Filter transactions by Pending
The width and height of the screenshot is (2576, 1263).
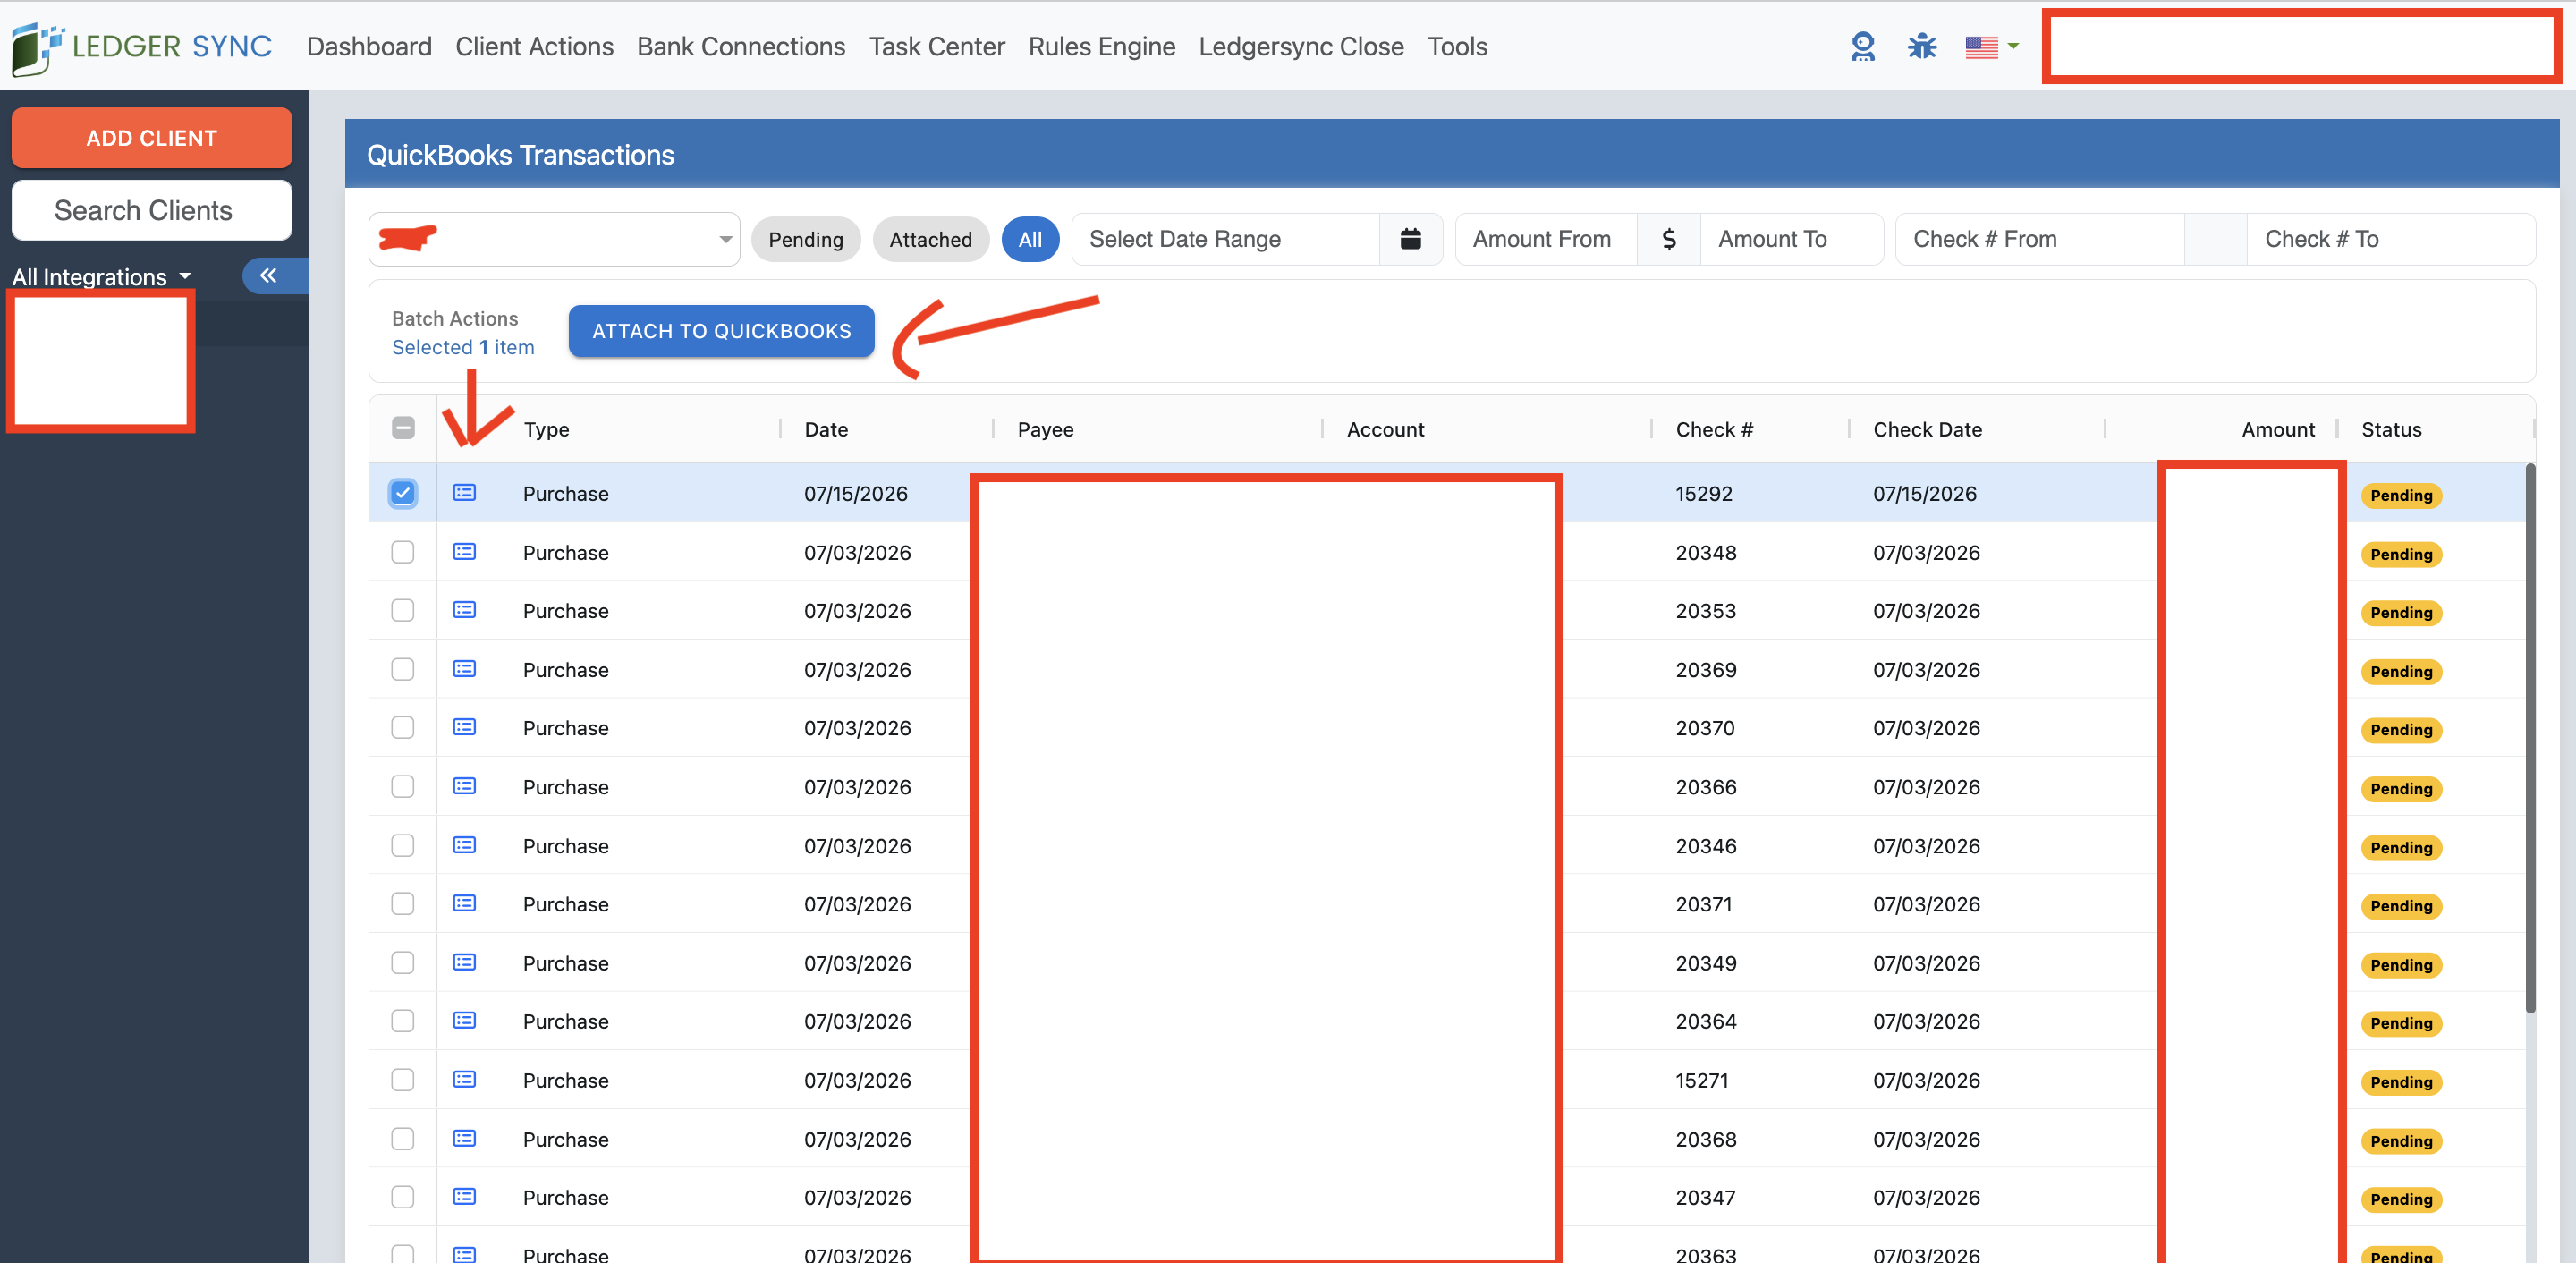pyautogui.click(x=805, y=239)
